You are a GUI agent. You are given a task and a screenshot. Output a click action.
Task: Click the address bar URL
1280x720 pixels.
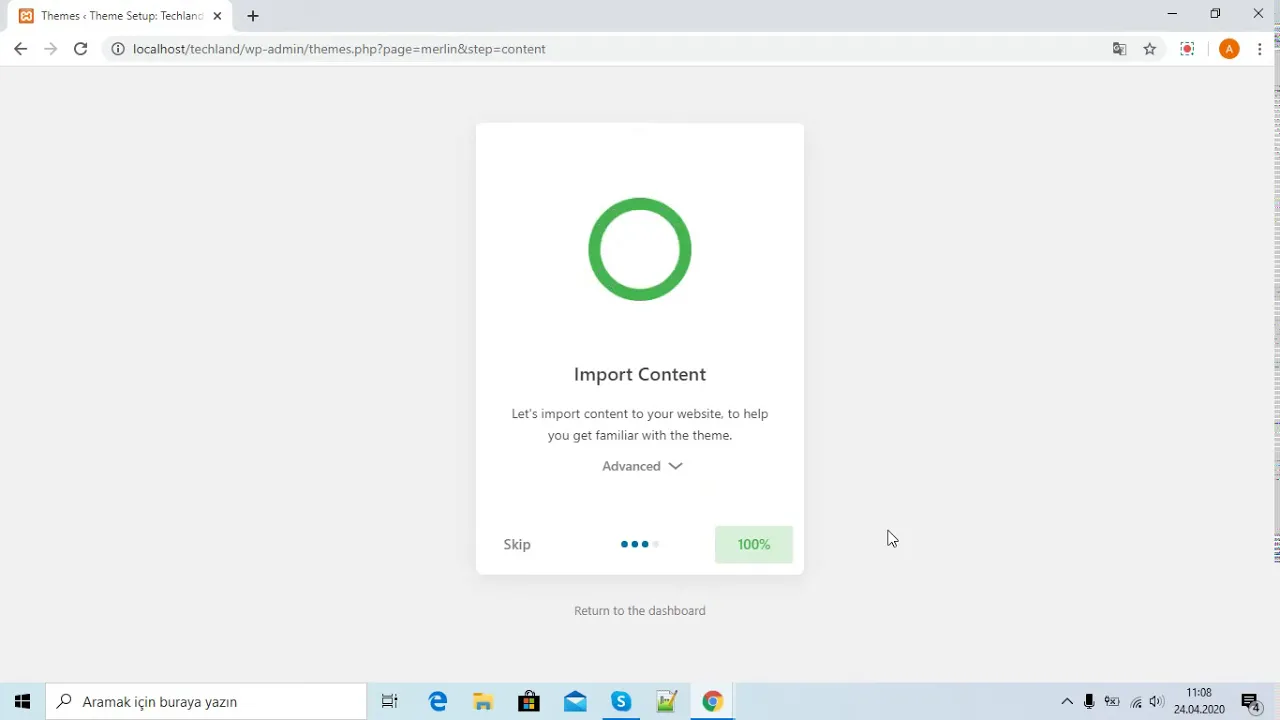click(x=339, y=49)
